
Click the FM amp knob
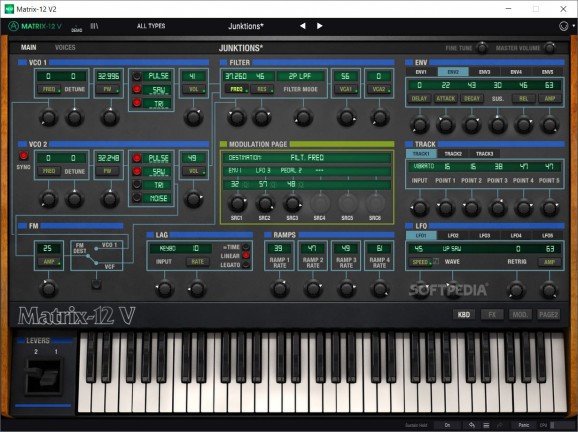click(48, 288)
